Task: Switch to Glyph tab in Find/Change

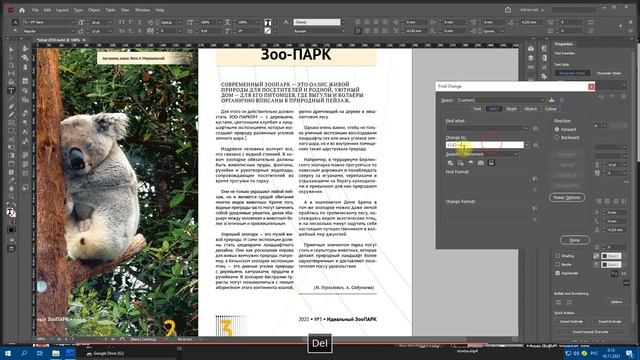Action: [511, 109]
